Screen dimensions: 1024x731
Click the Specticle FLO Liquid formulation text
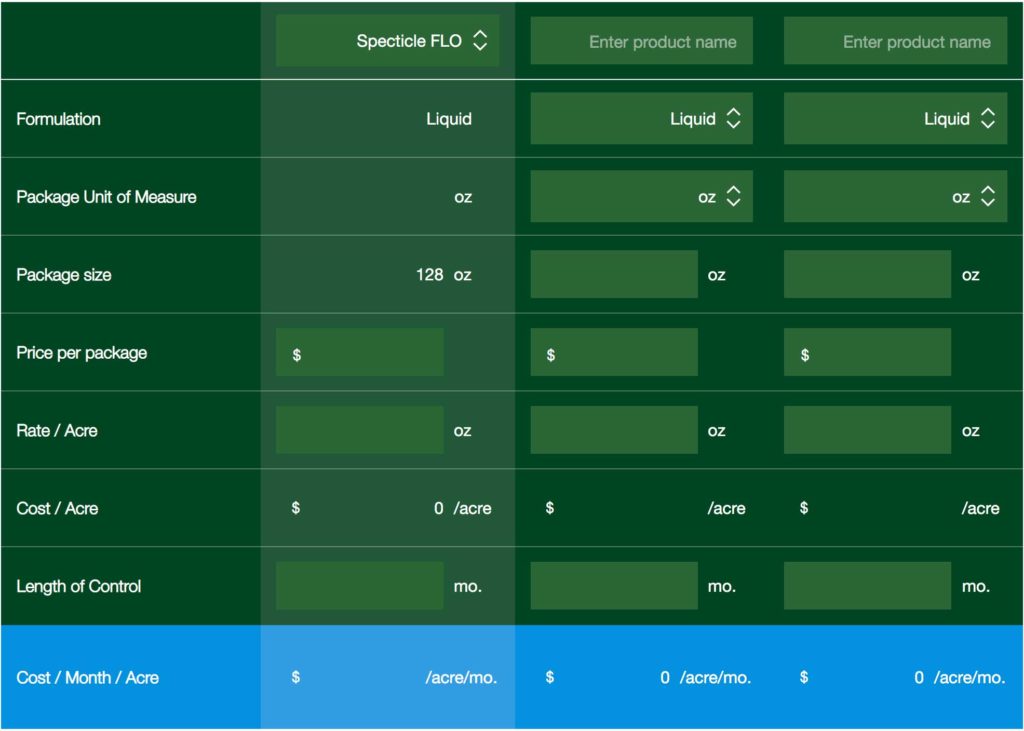point(449,119)
